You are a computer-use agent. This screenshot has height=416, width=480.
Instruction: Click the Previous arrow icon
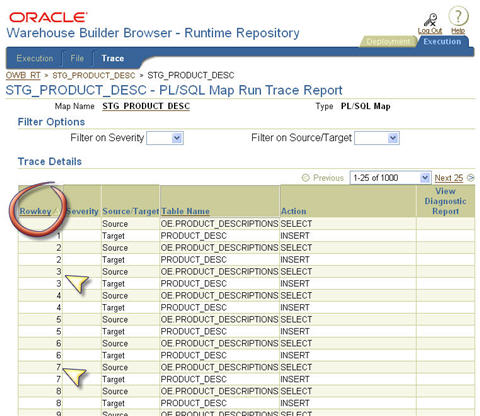(305, 178)
